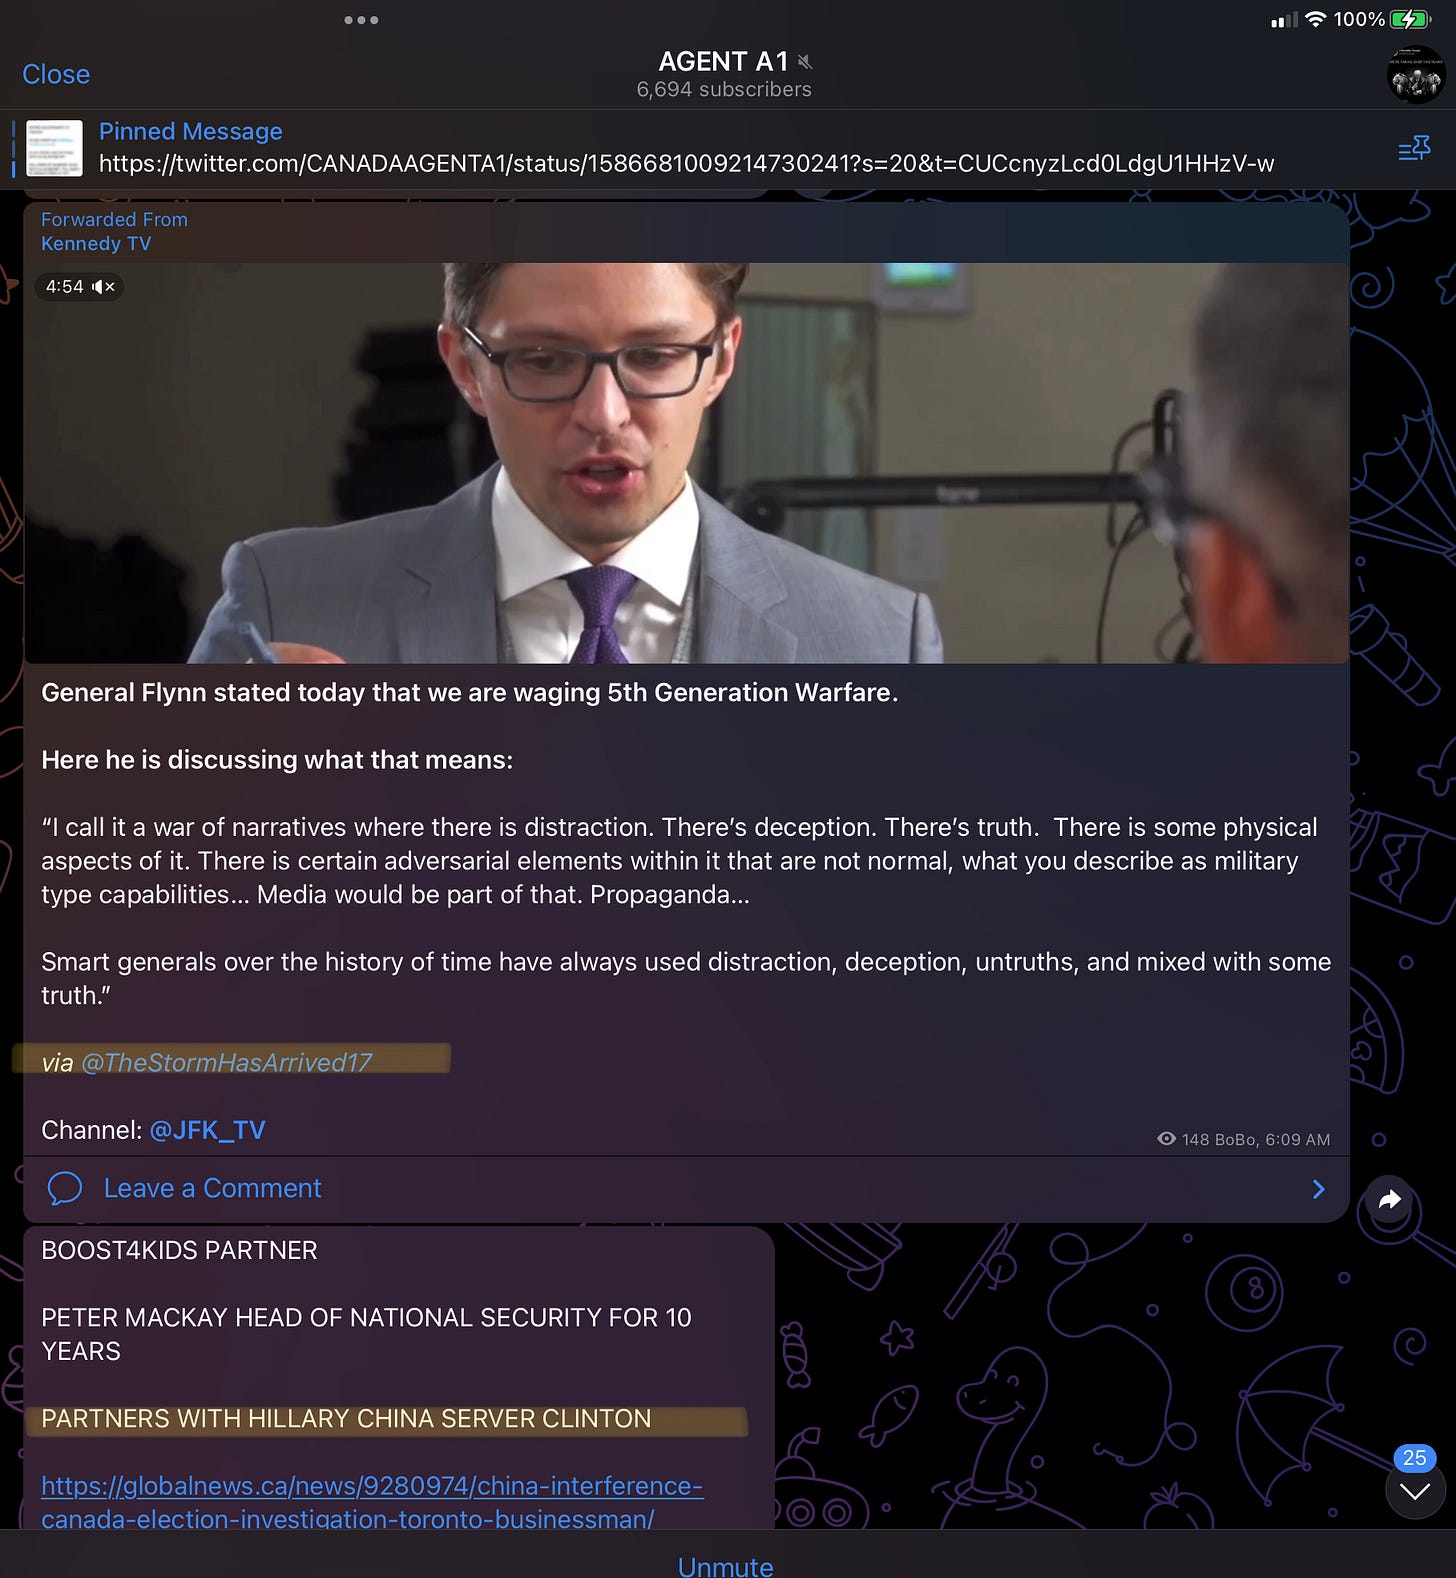
Task: Open the AGENT A1 channel title
Action: (x=723, y=62)
